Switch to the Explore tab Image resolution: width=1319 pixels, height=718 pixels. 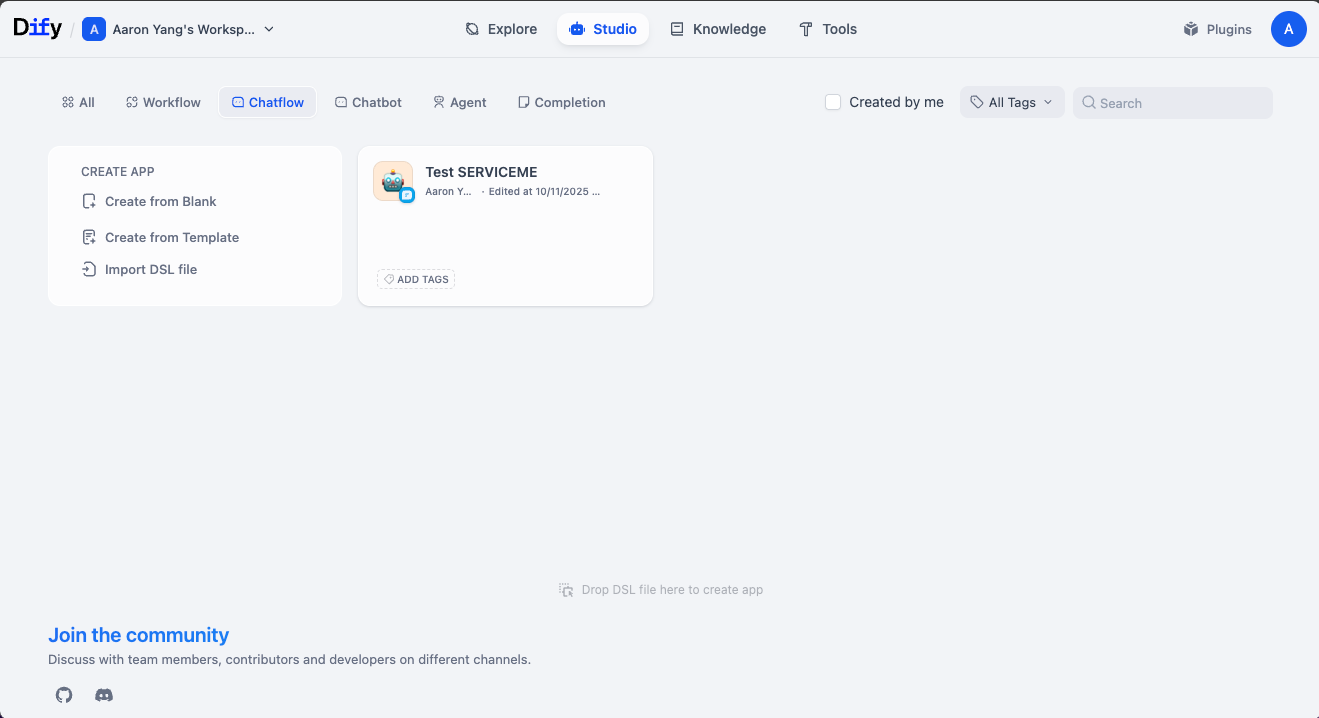[x=501, y=29]
